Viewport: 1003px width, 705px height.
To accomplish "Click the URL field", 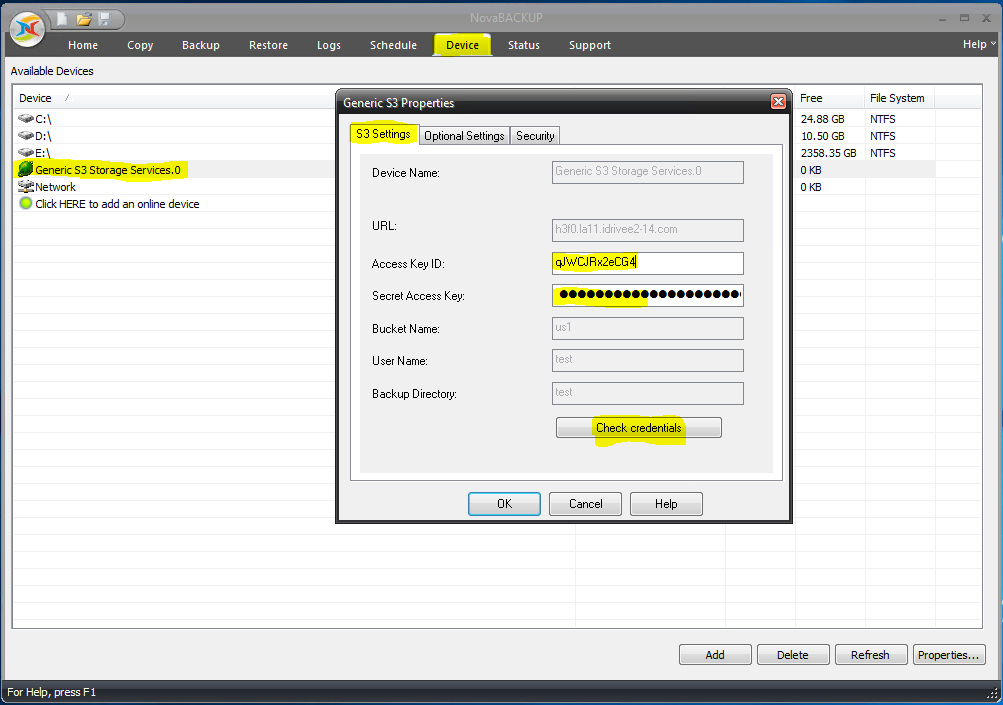I will [647, 230].
